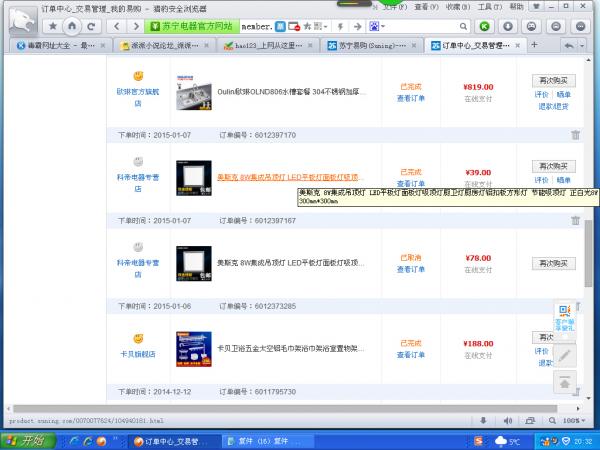This screenshot has height=450, width=600.
Task: Click the browser skin shirt icon in title bar
Action: pos(536,7)
